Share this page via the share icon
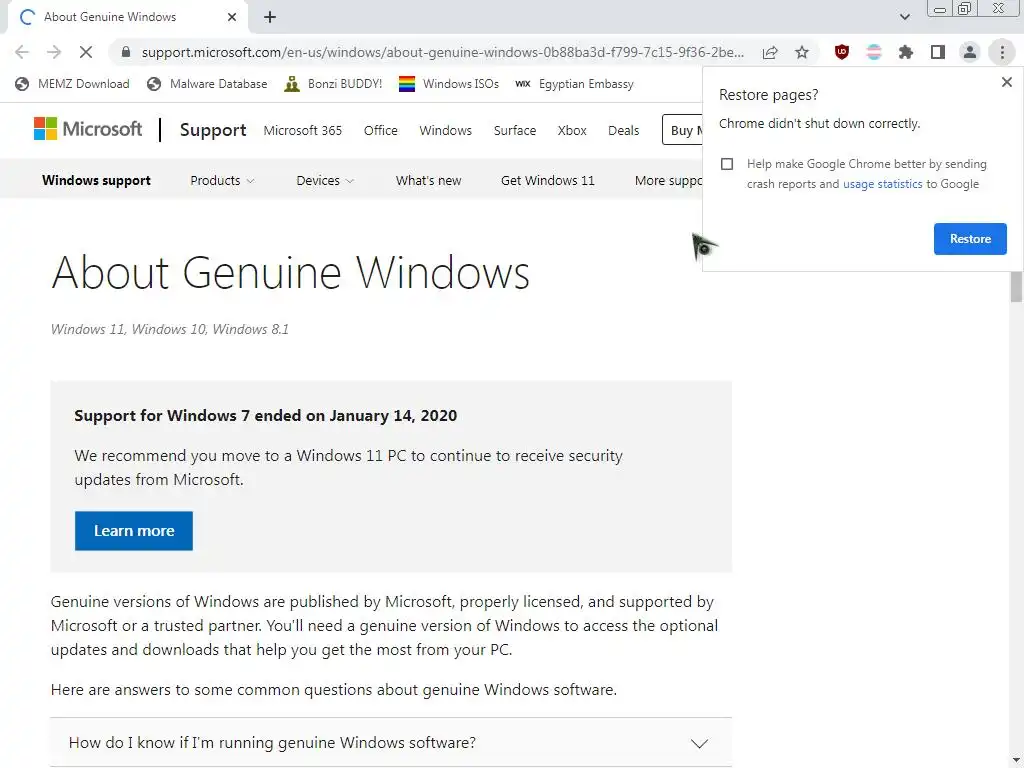Screen dimensions: 1024x768 [770, 52]
